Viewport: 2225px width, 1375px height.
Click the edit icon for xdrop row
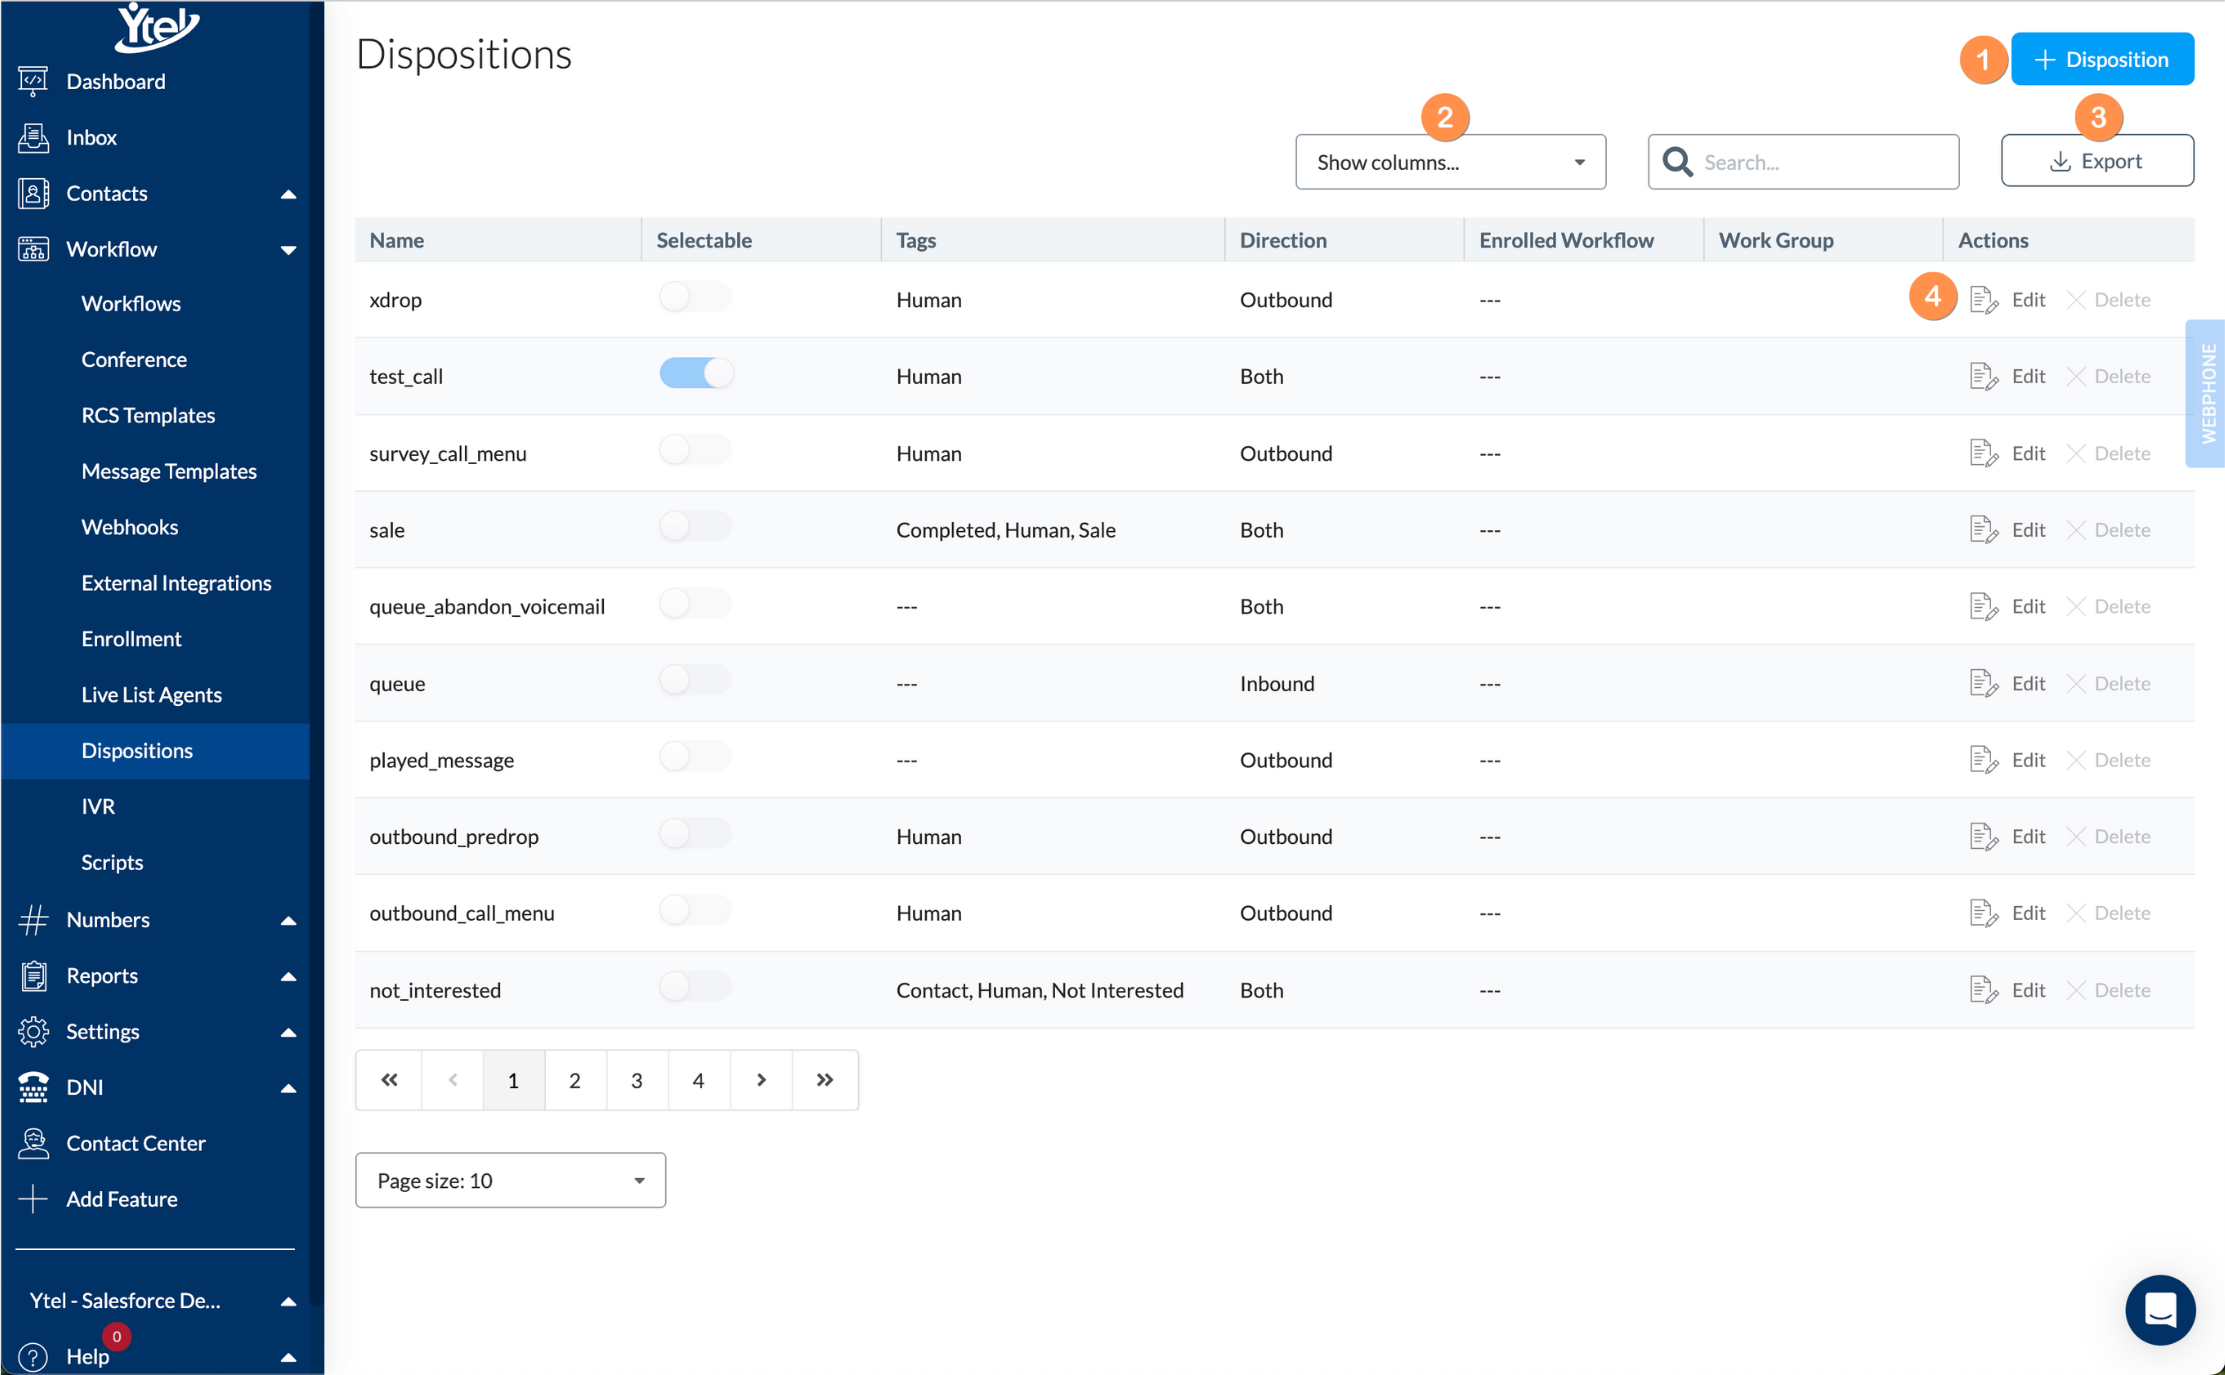click(x=1983, y=300)
